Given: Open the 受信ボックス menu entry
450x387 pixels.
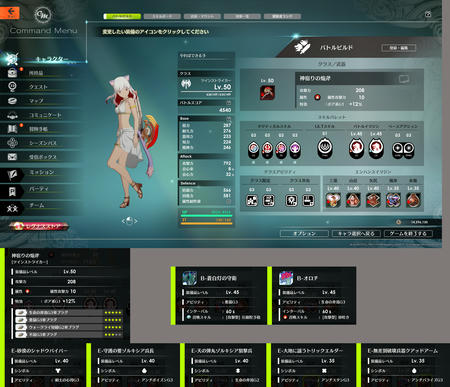Looking at the screenshot, I should coord(43,157).
